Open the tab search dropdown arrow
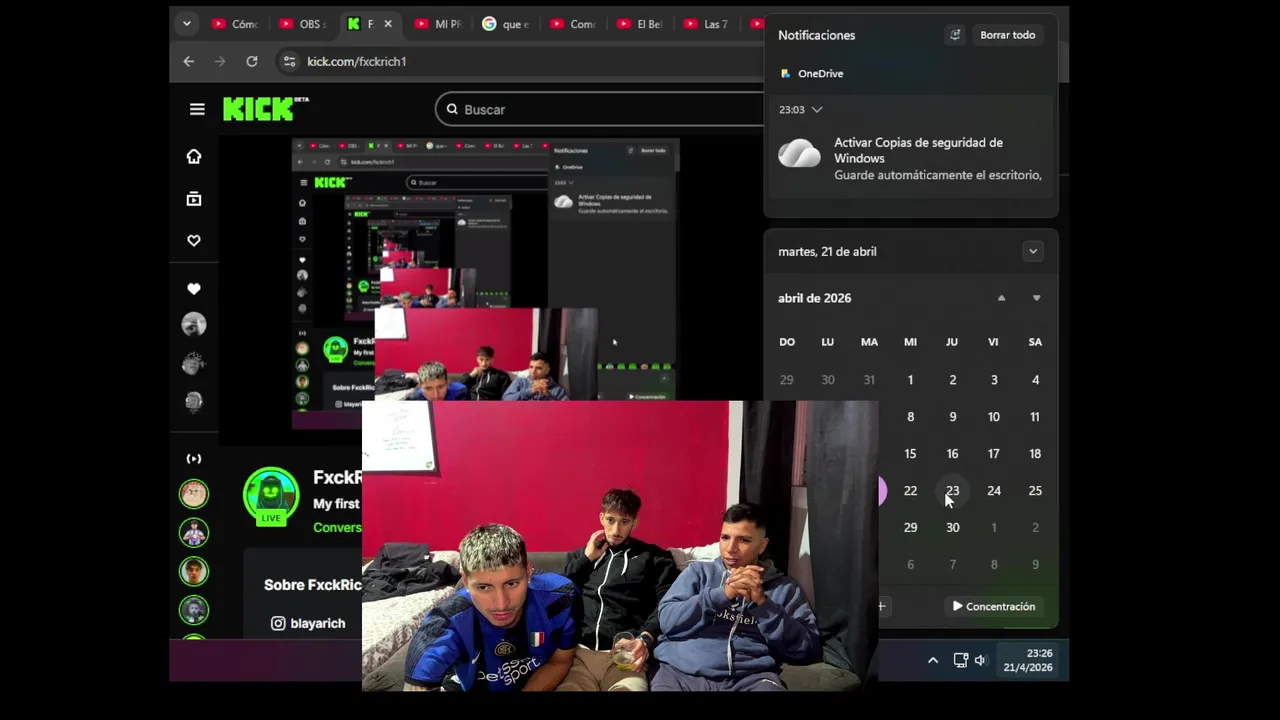This screenshot has height=720, width=1280. pos(186,24)
